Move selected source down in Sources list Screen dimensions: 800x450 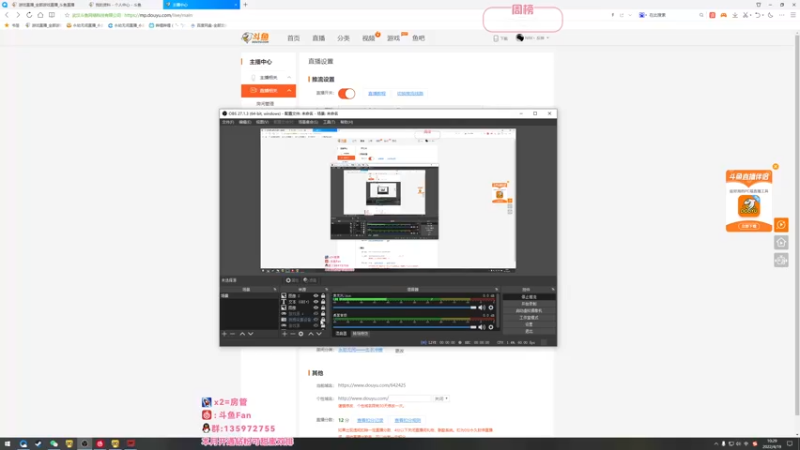(319, 334)
